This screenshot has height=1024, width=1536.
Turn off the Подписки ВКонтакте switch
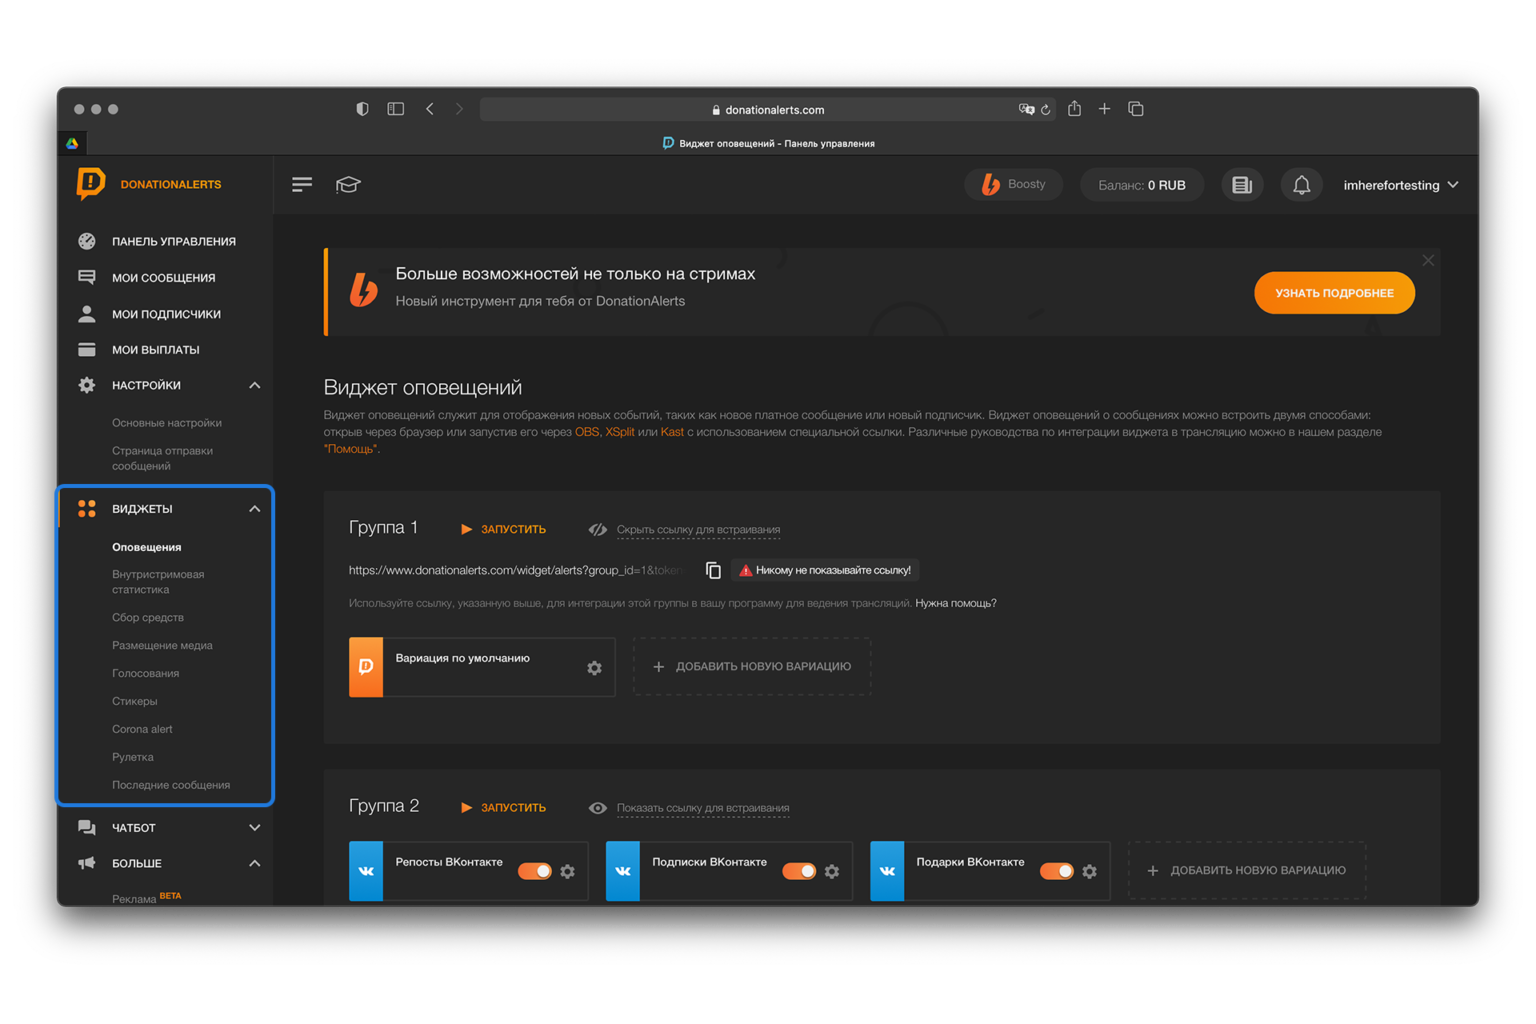pyautogui.click(x=799, y=871)
